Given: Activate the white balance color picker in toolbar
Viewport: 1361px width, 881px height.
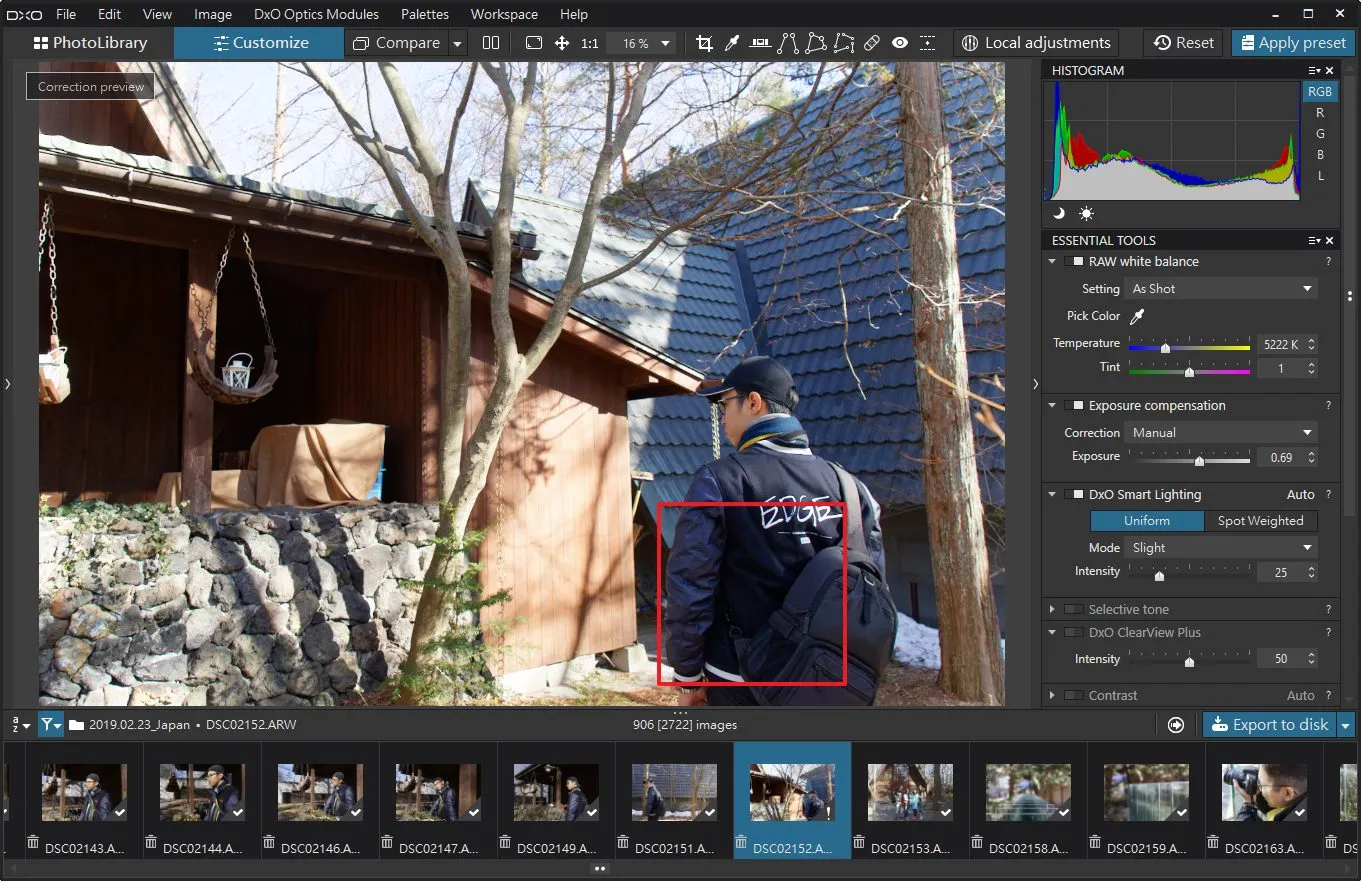Looking at the screenshot, I should [x=732, y=43].
